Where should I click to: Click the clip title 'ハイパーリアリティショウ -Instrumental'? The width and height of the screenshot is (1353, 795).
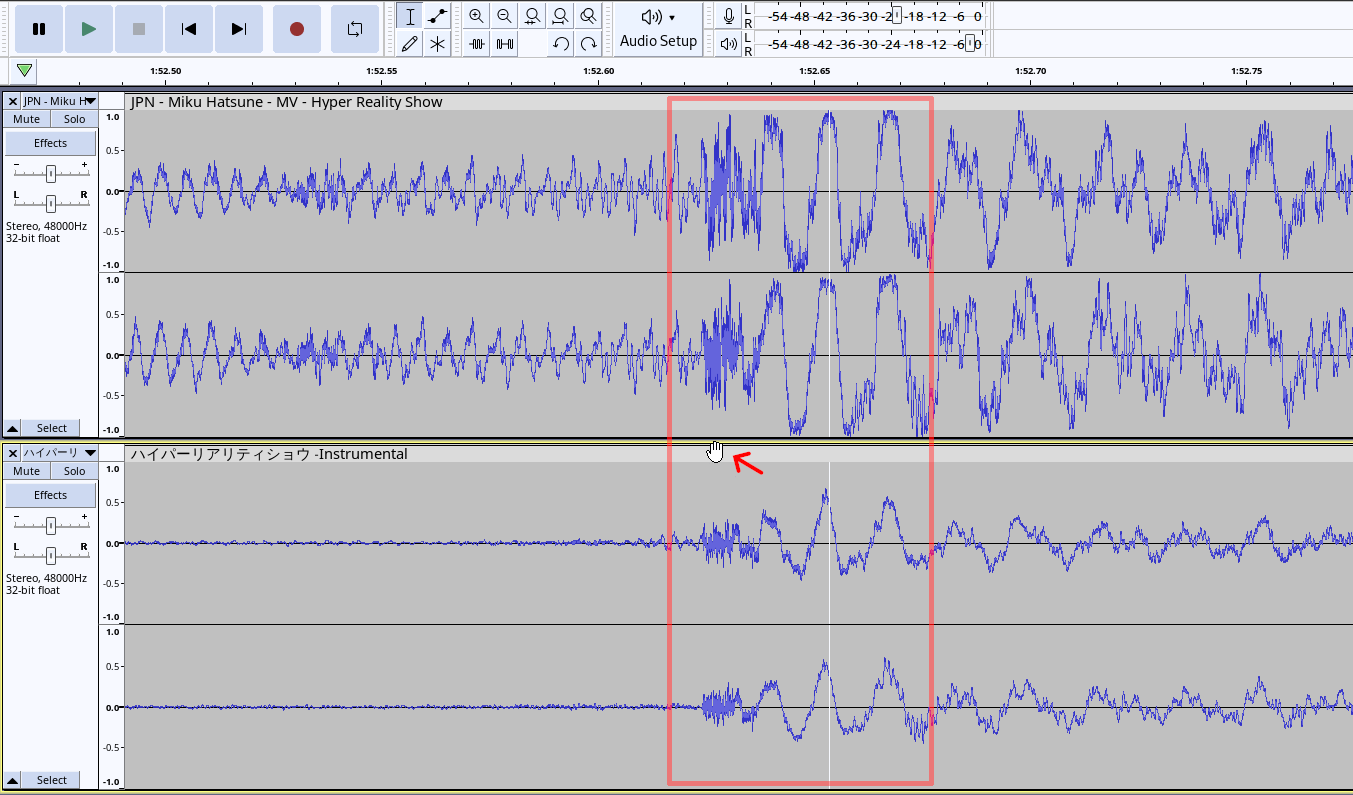[269, 454]
